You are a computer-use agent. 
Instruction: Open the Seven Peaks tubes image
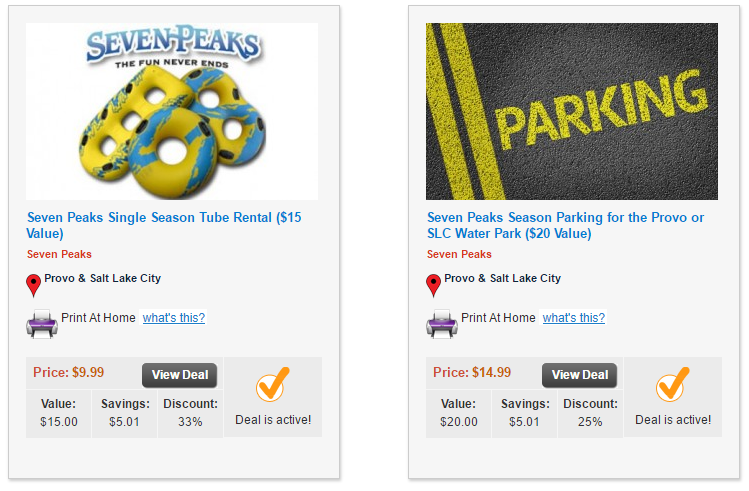coord(172,111)
